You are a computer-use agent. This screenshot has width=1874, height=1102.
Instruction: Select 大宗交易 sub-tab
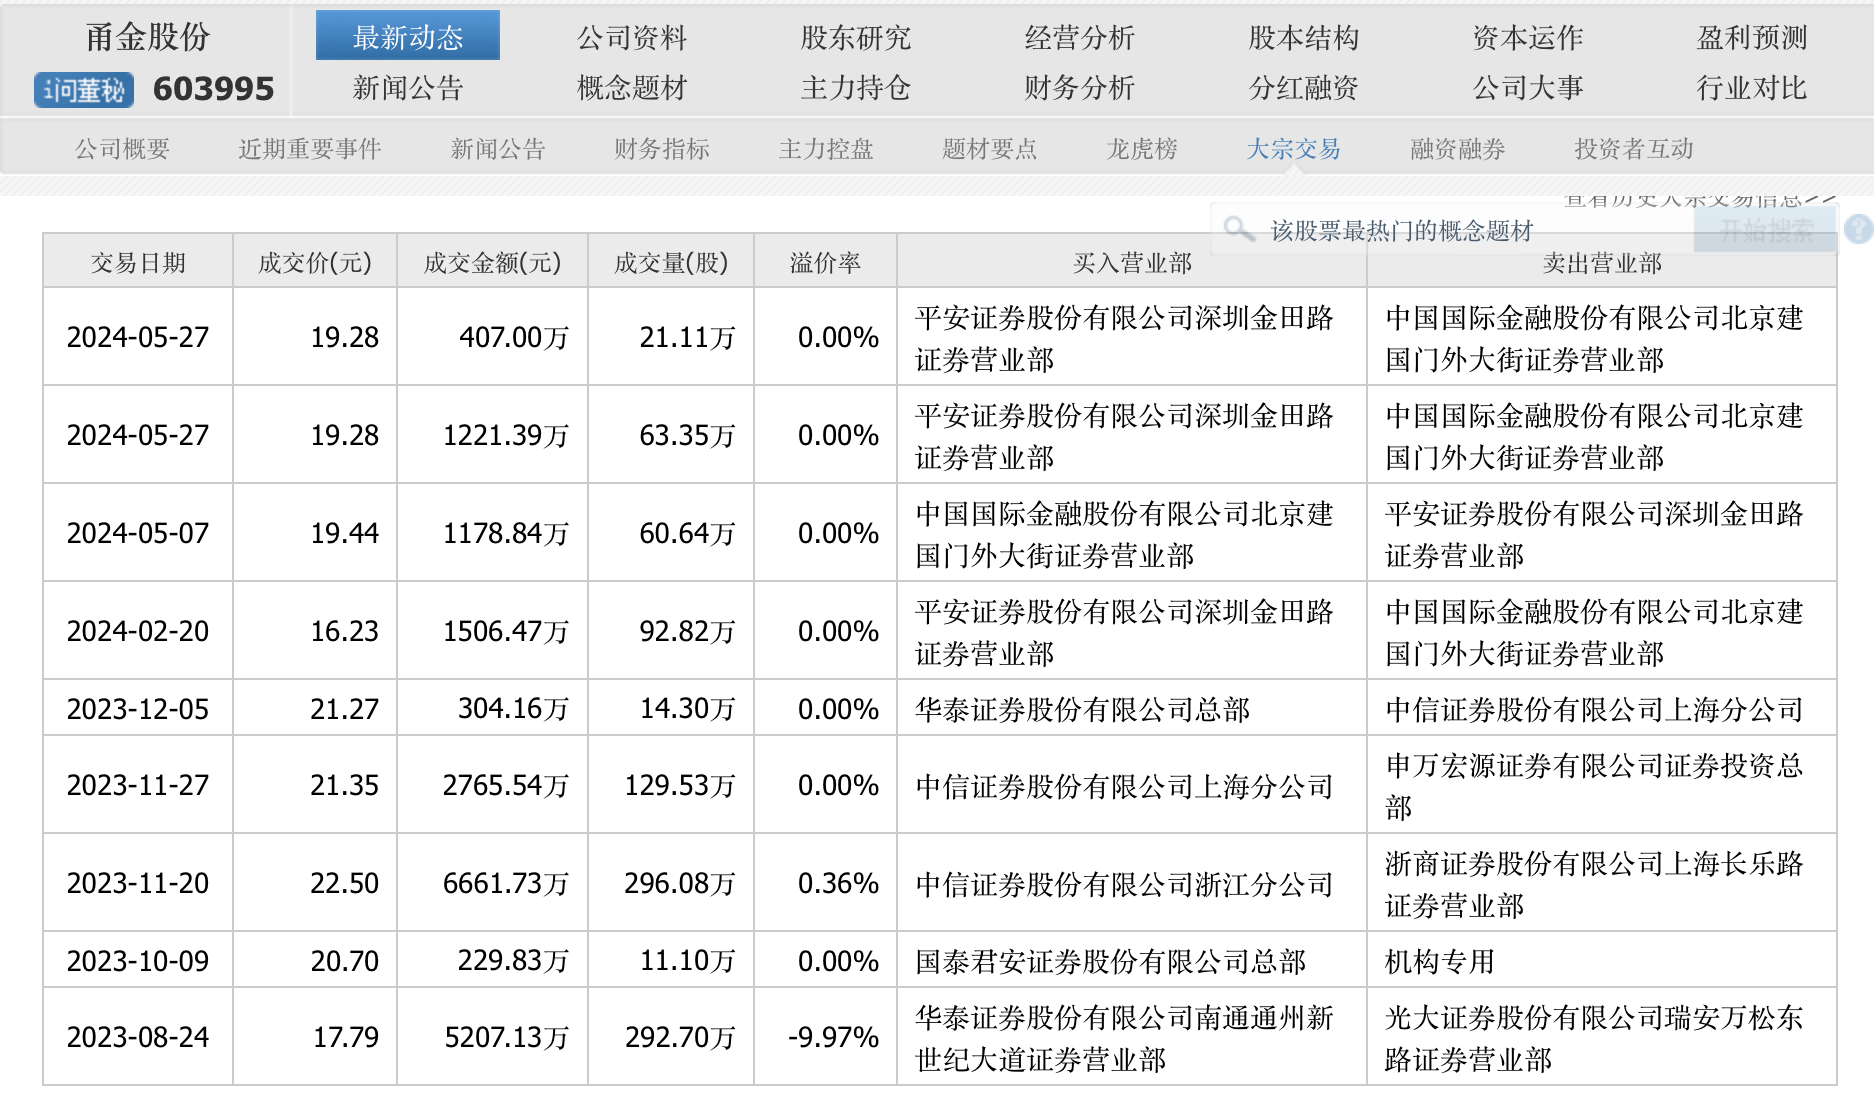(x=1294, y=149)
